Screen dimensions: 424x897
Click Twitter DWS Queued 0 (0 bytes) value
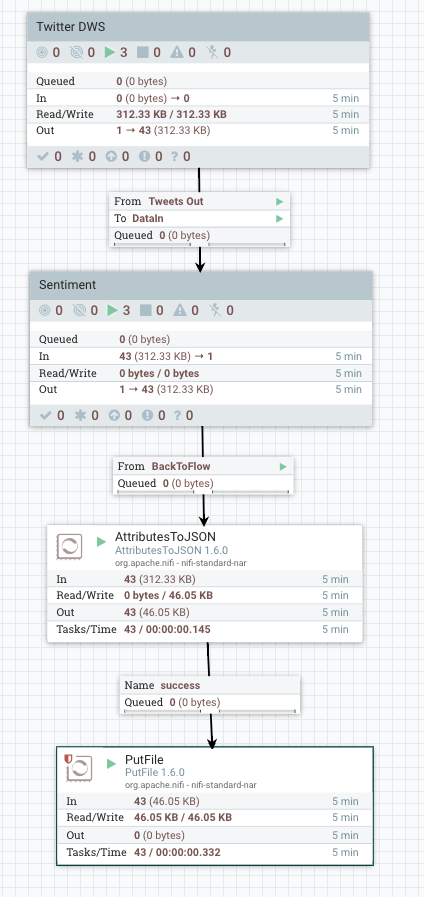pos(141,81)
